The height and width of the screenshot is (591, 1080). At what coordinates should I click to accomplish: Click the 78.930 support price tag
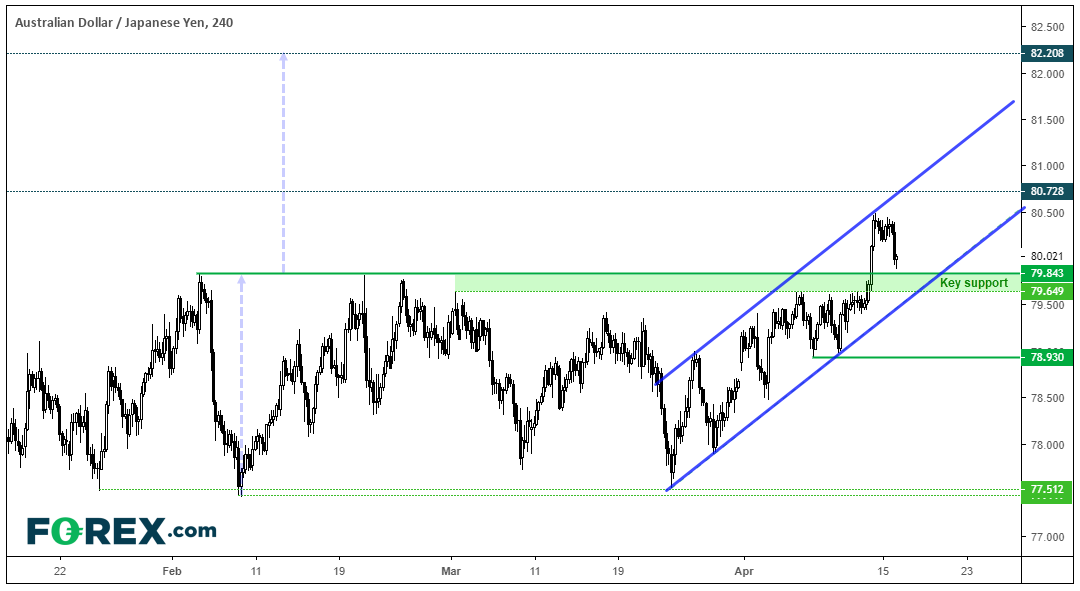pos(1046,357)
